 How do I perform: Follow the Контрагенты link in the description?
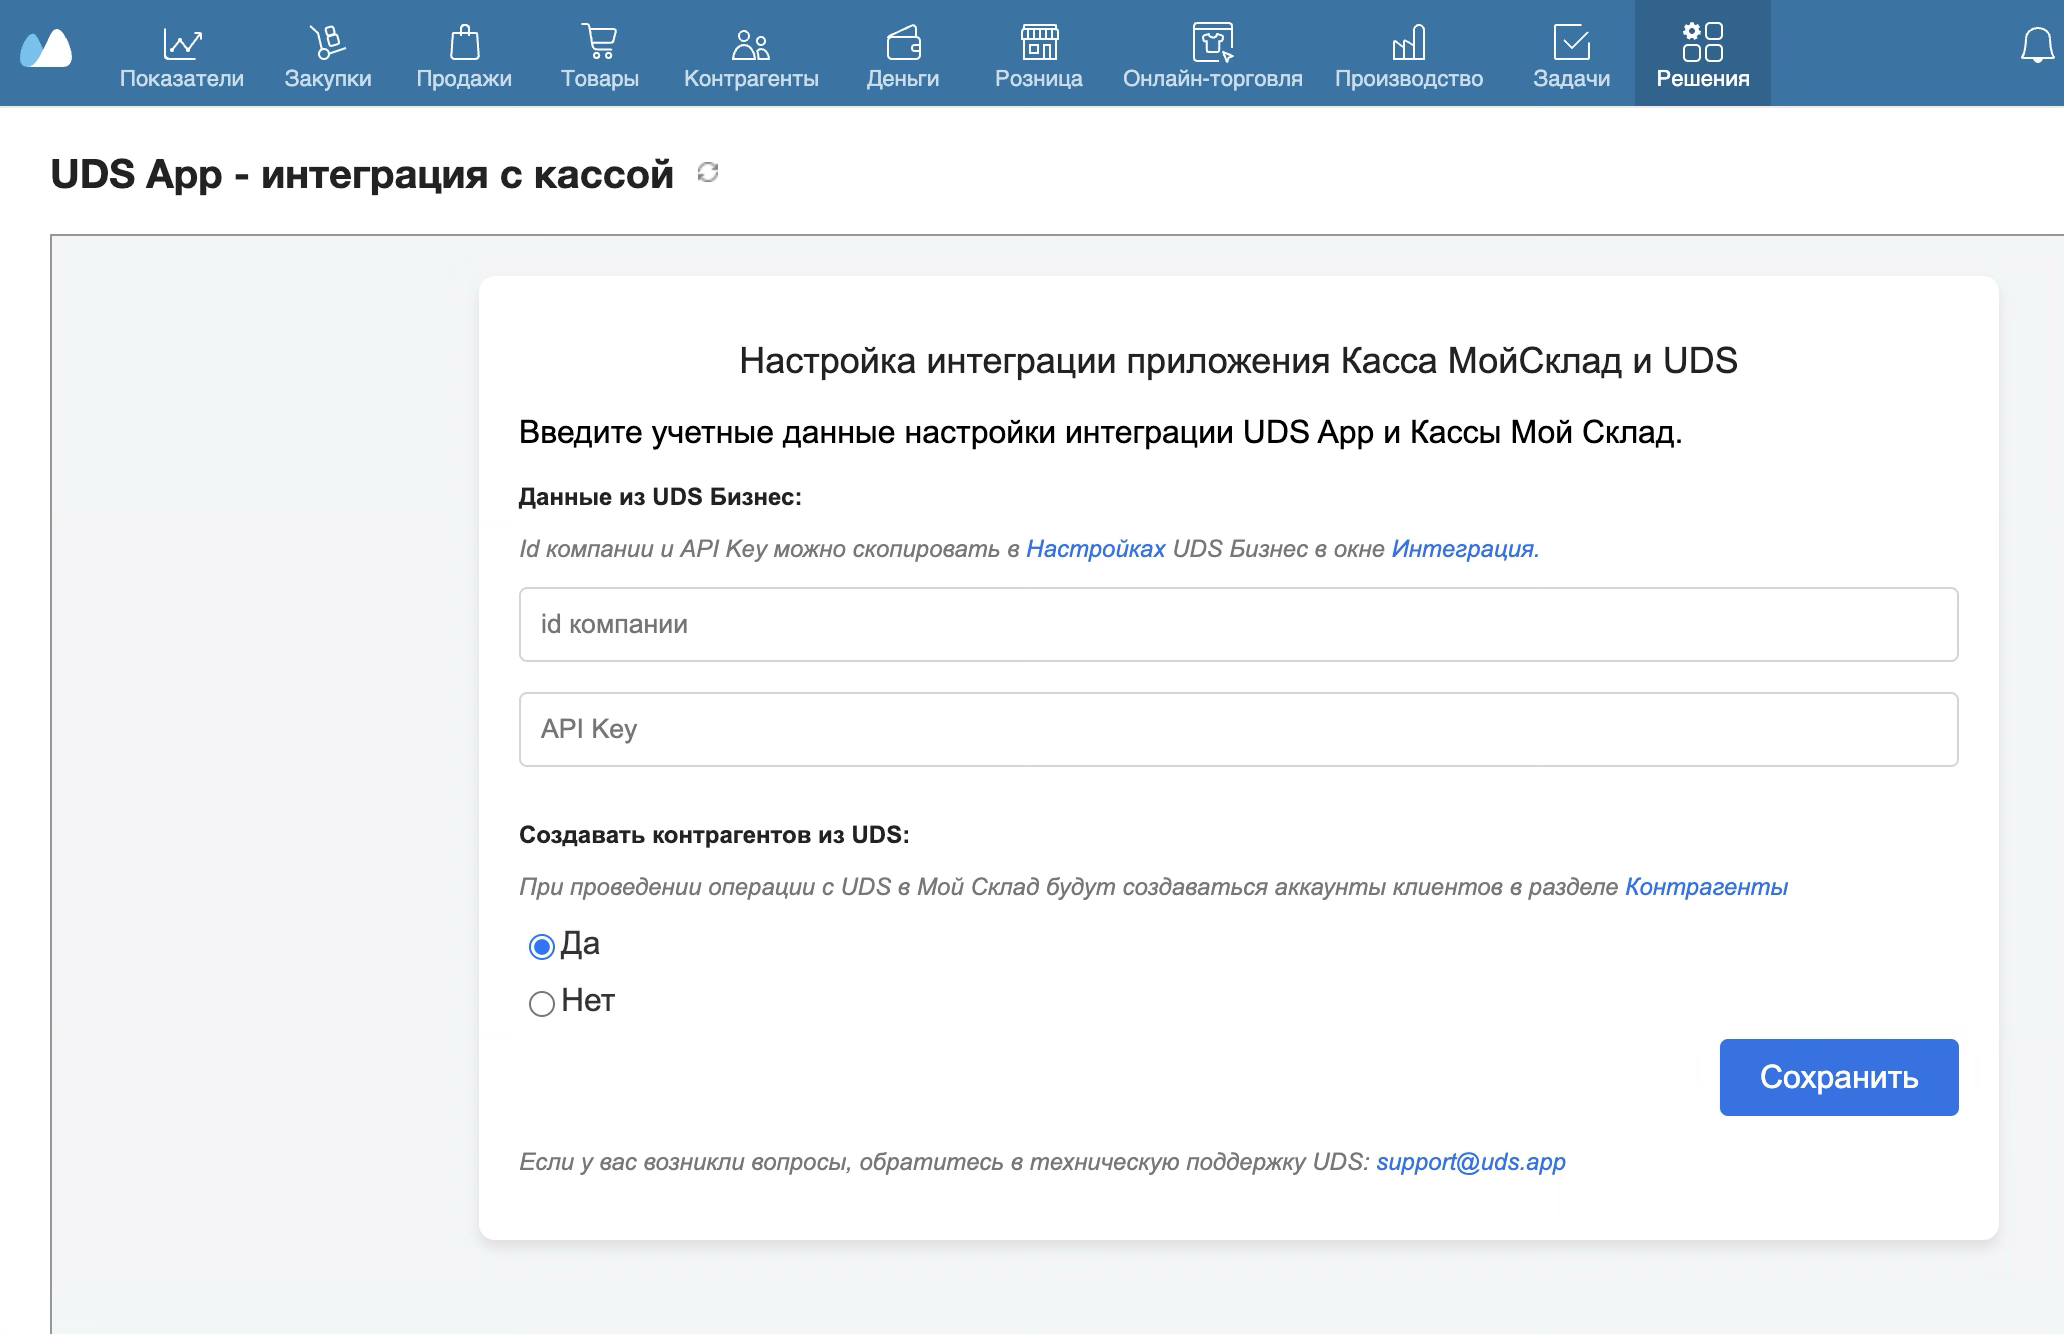1706,887
